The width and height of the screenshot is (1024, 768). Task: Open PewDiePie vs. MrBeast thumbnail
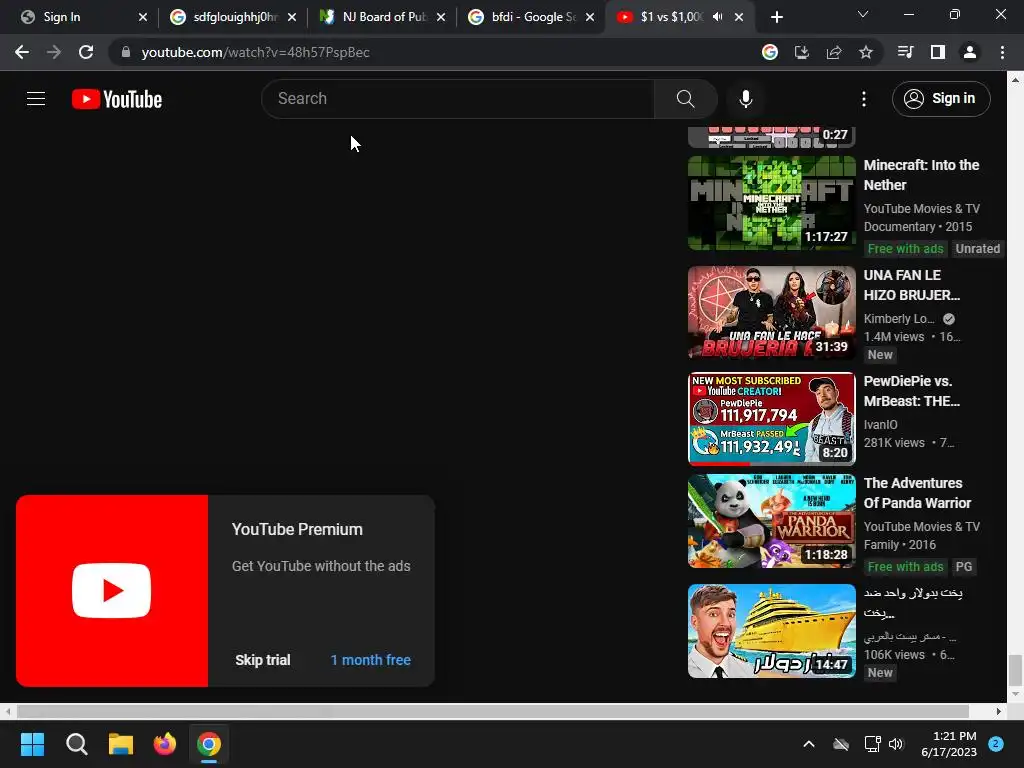click(x=771, y=419)
